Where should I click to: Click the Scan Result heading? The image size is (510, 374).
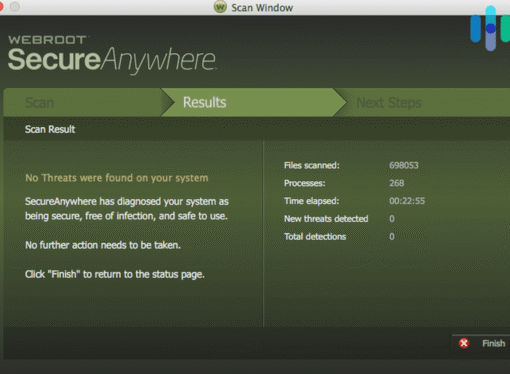[x=50, y=129]
